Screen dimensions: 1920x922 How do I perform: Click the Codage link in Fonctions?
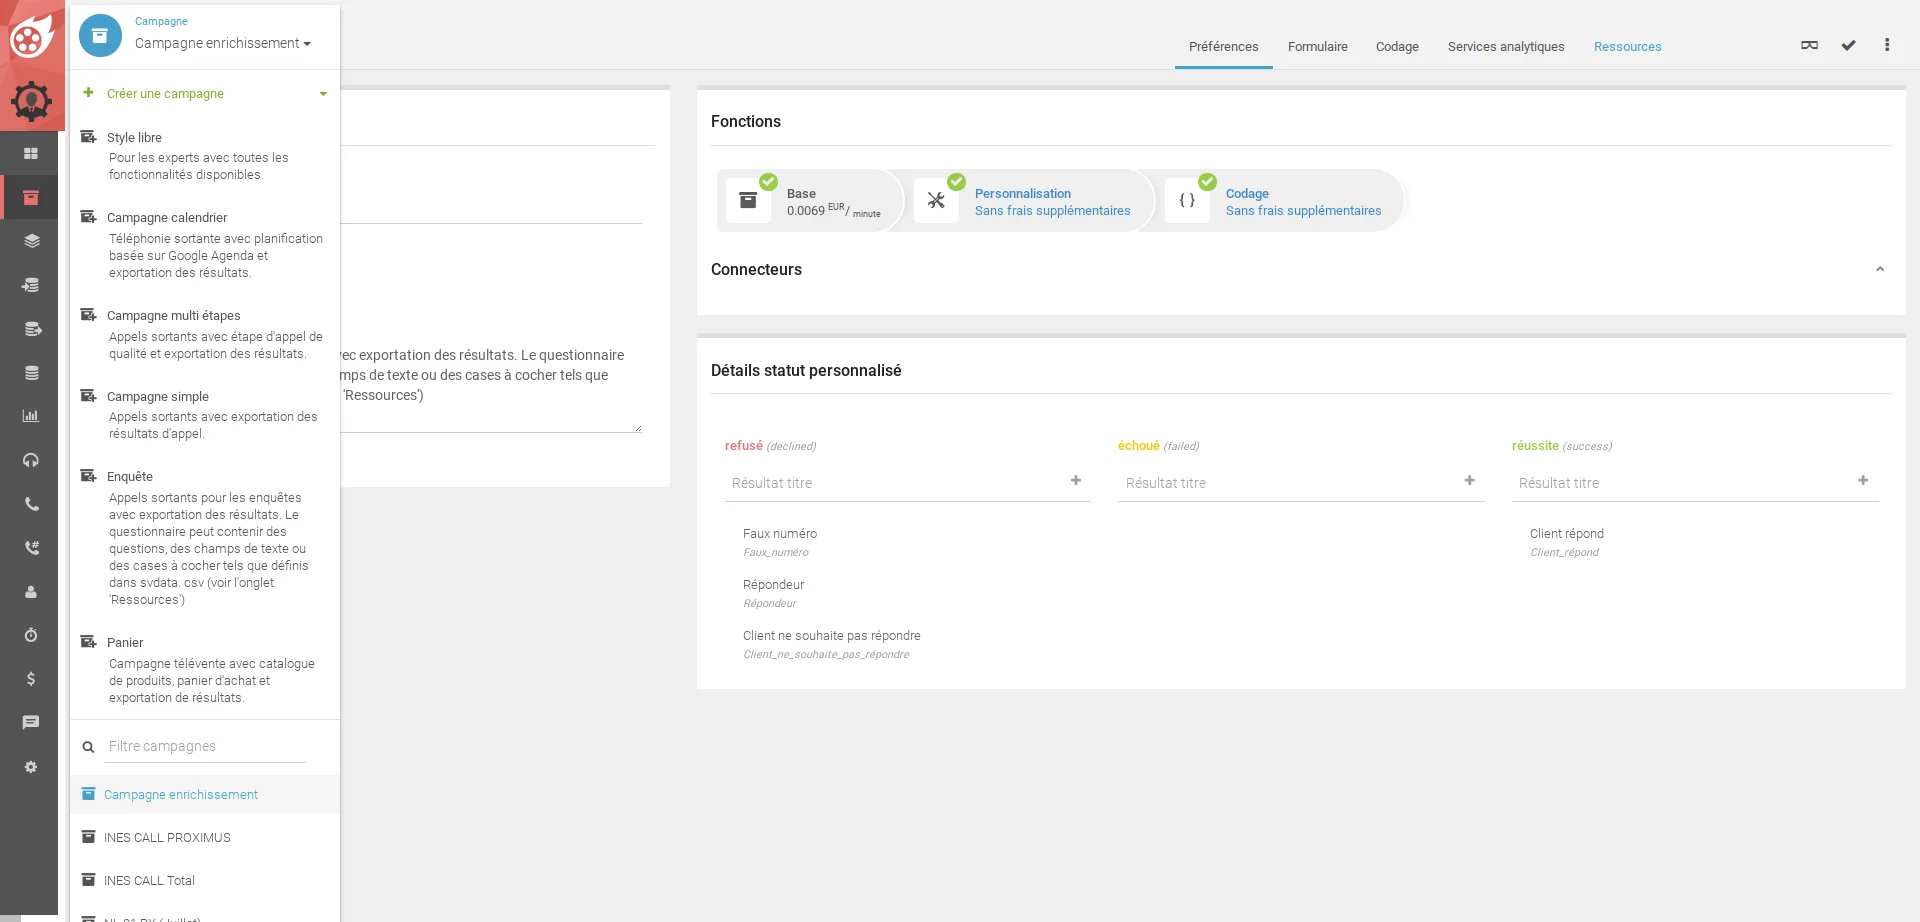pyautogui.click(x=1247, y=194)
